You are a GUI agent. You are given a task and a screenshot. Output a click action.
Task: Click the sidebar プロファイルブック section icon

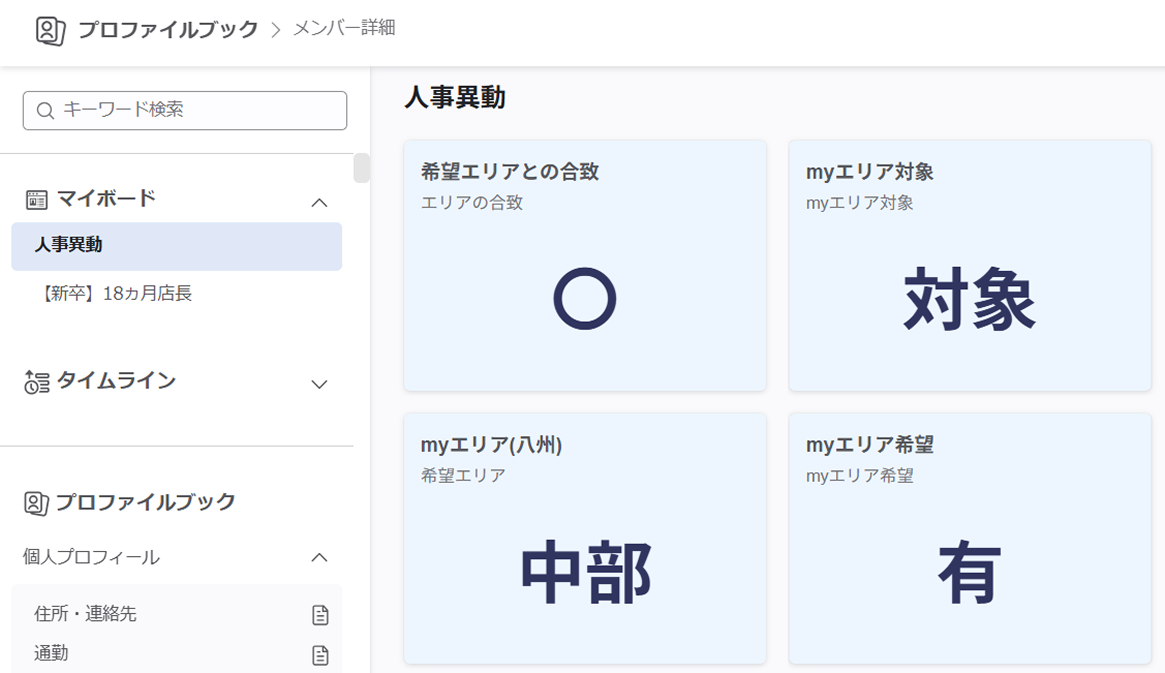[36, 503]
